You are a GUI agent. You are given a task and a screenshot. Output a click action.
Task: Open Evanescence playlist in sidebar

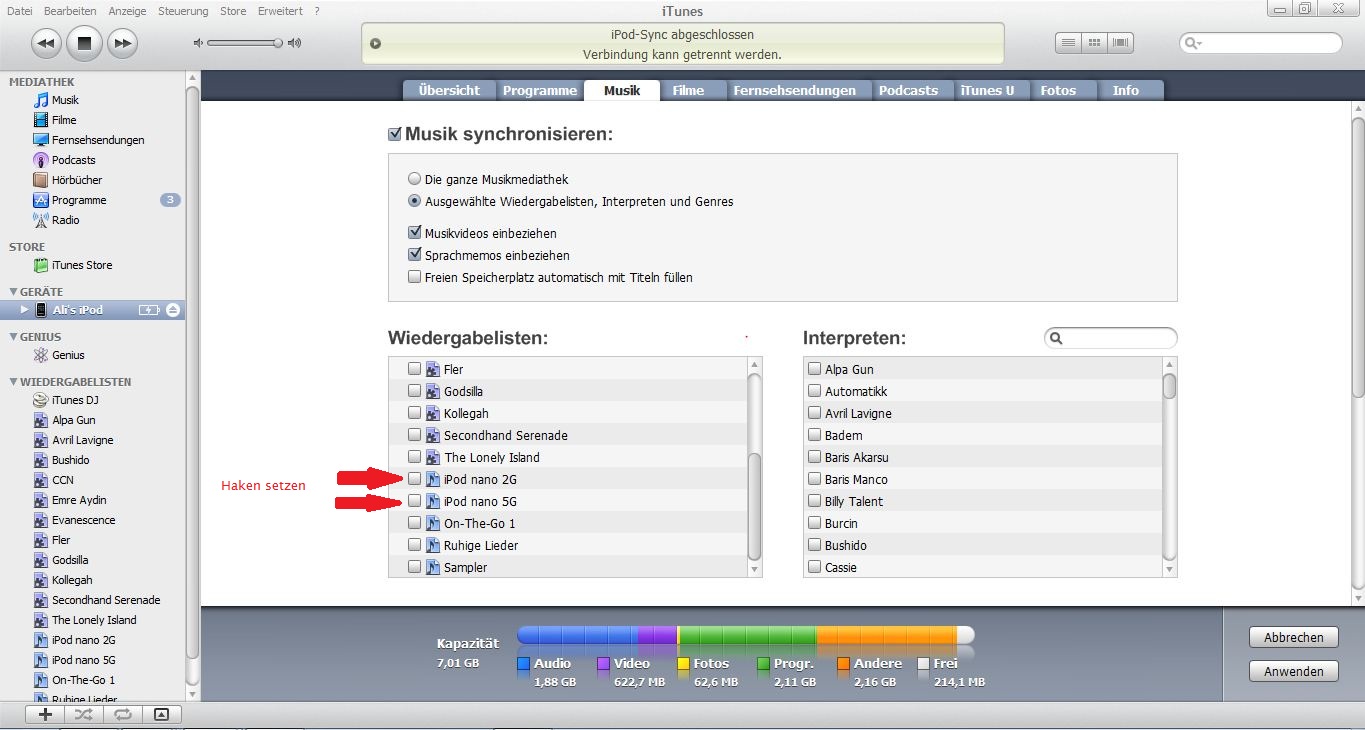tap(83, 520)
